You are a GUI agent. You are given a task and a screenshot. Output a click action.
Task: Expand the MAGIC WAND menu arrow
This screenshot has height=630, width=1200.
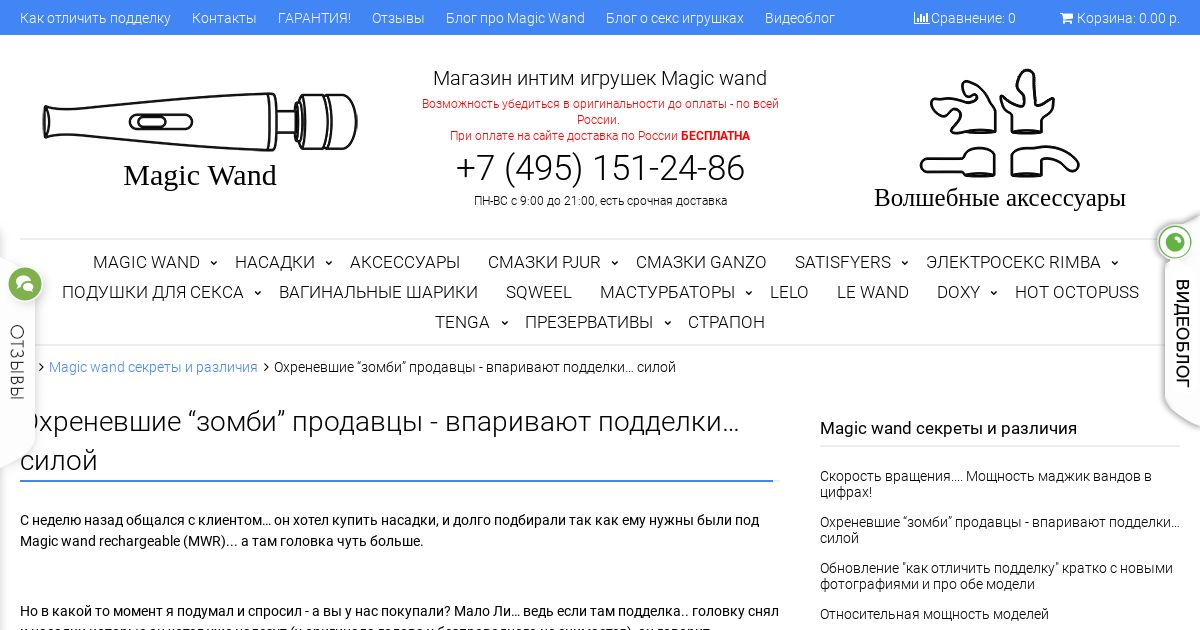(213, 263)
